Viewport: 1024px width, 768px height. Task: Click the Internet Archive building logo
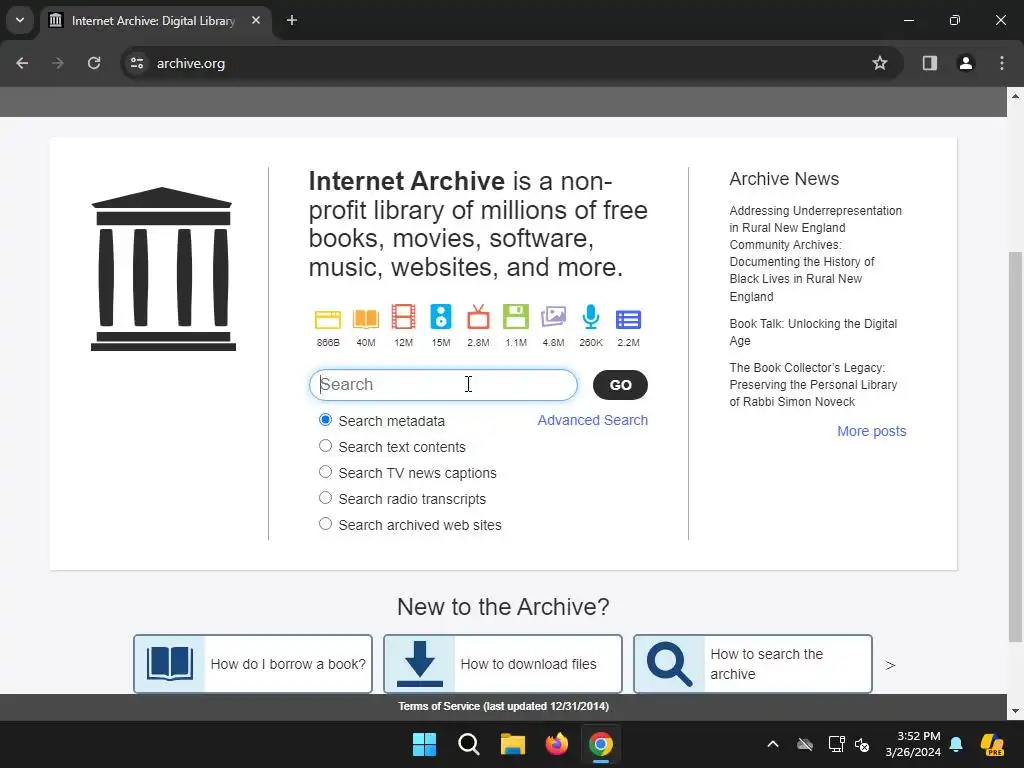click(163, 269)
